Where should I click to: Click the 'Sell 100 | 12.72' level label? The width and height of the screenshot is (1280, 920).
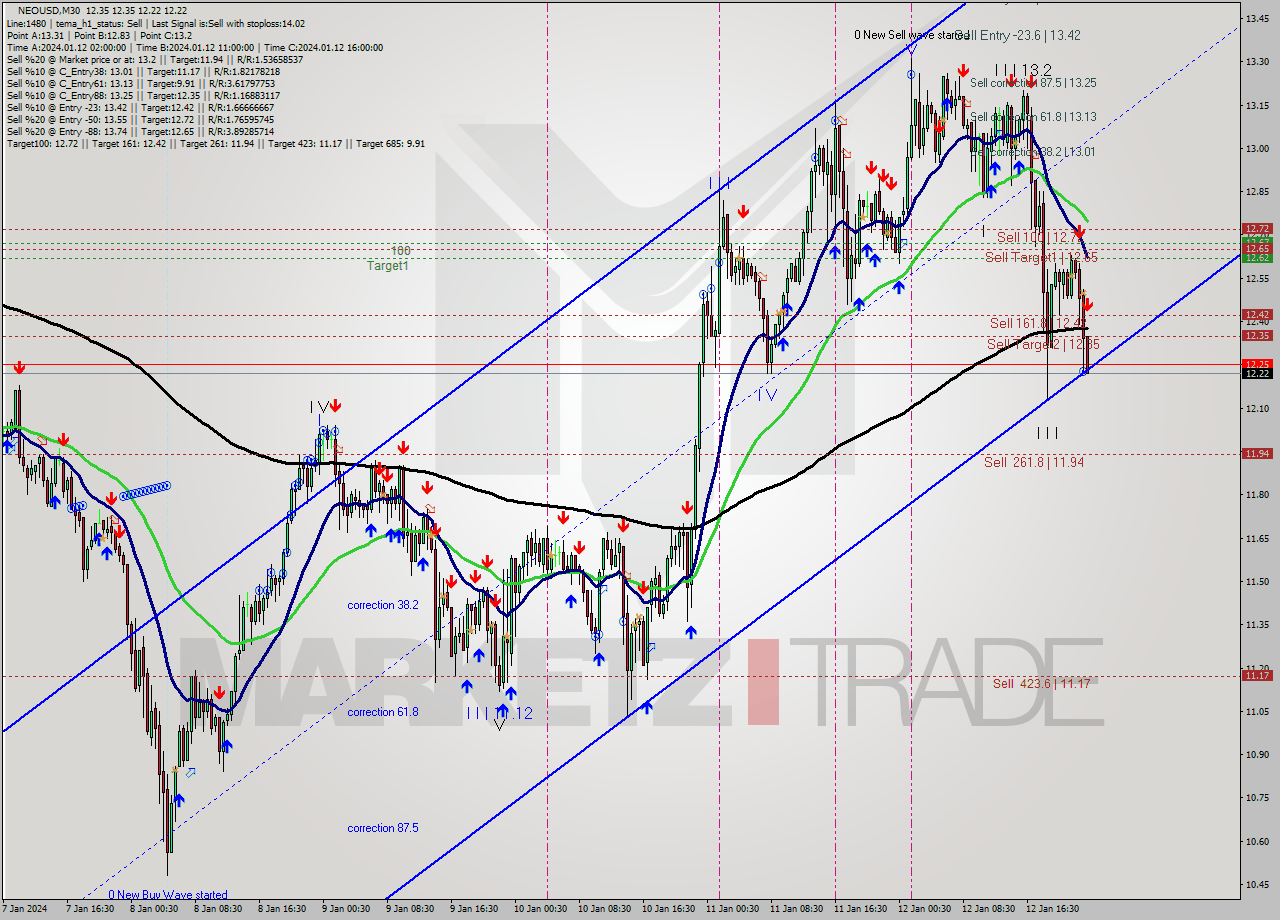[1040, 237]
